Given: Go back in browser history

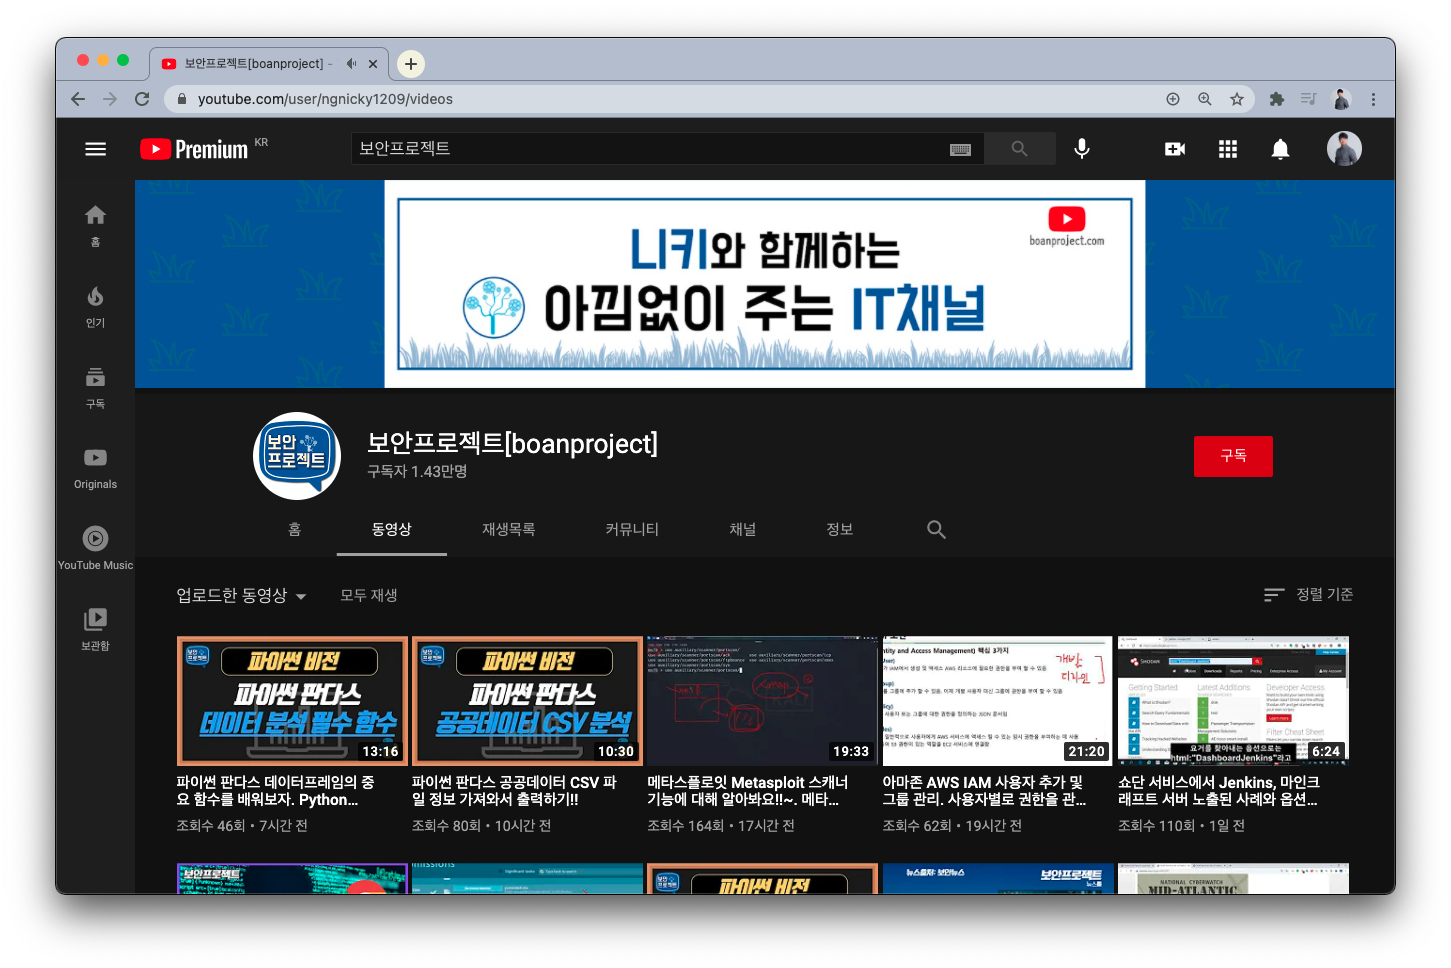Looking at the screenshot, I should [x=78, y=99].
